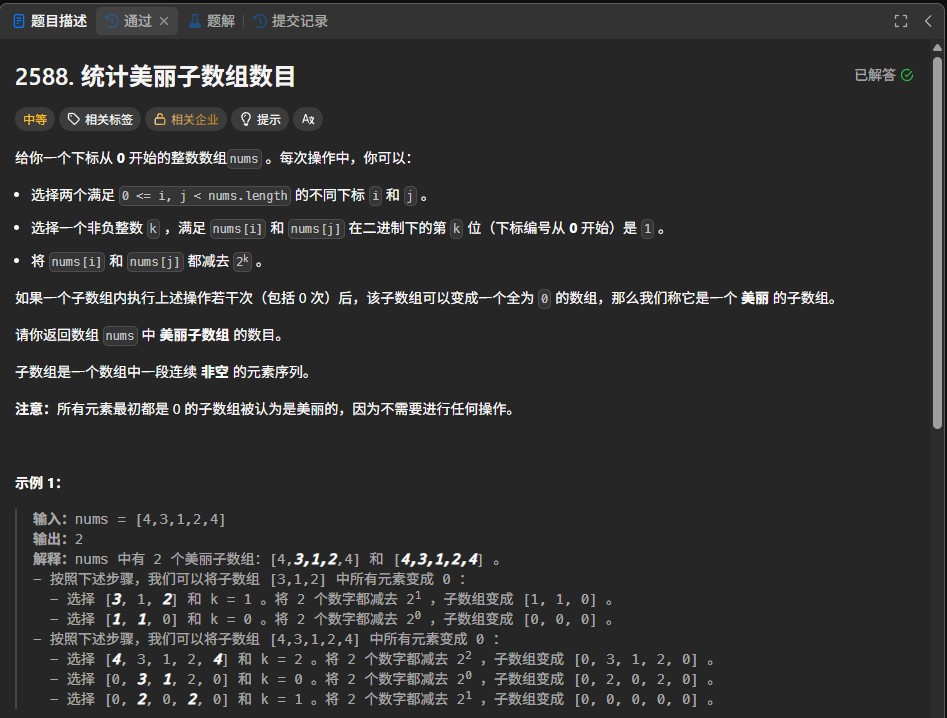Click the tag icon on 相关标签
This screenshot has width=947, height=718.
pyautogui.click(x=74, y=120)
